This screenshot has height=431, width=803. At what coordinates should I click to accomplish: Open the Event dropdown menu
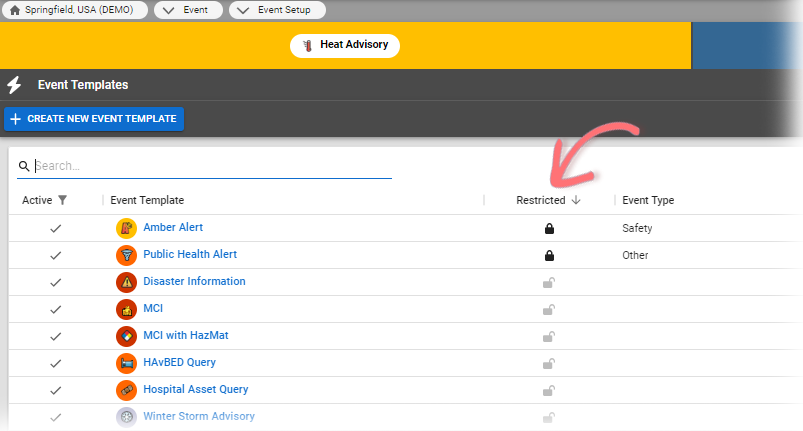[x=188, y=10]
